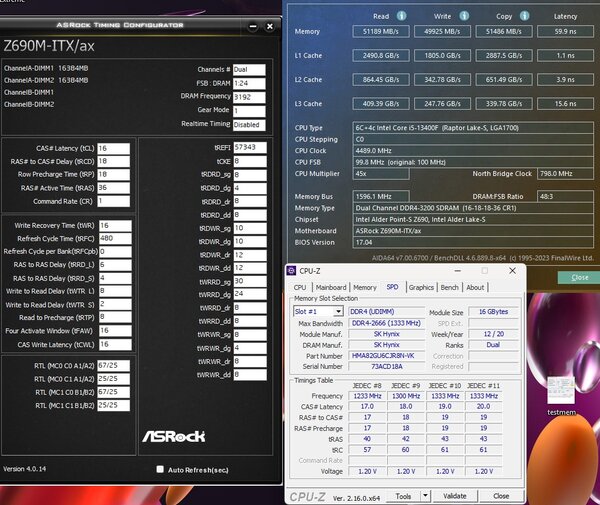
Task: Minimize the ASRock Timing Configurator window
Action: point(253,26)
